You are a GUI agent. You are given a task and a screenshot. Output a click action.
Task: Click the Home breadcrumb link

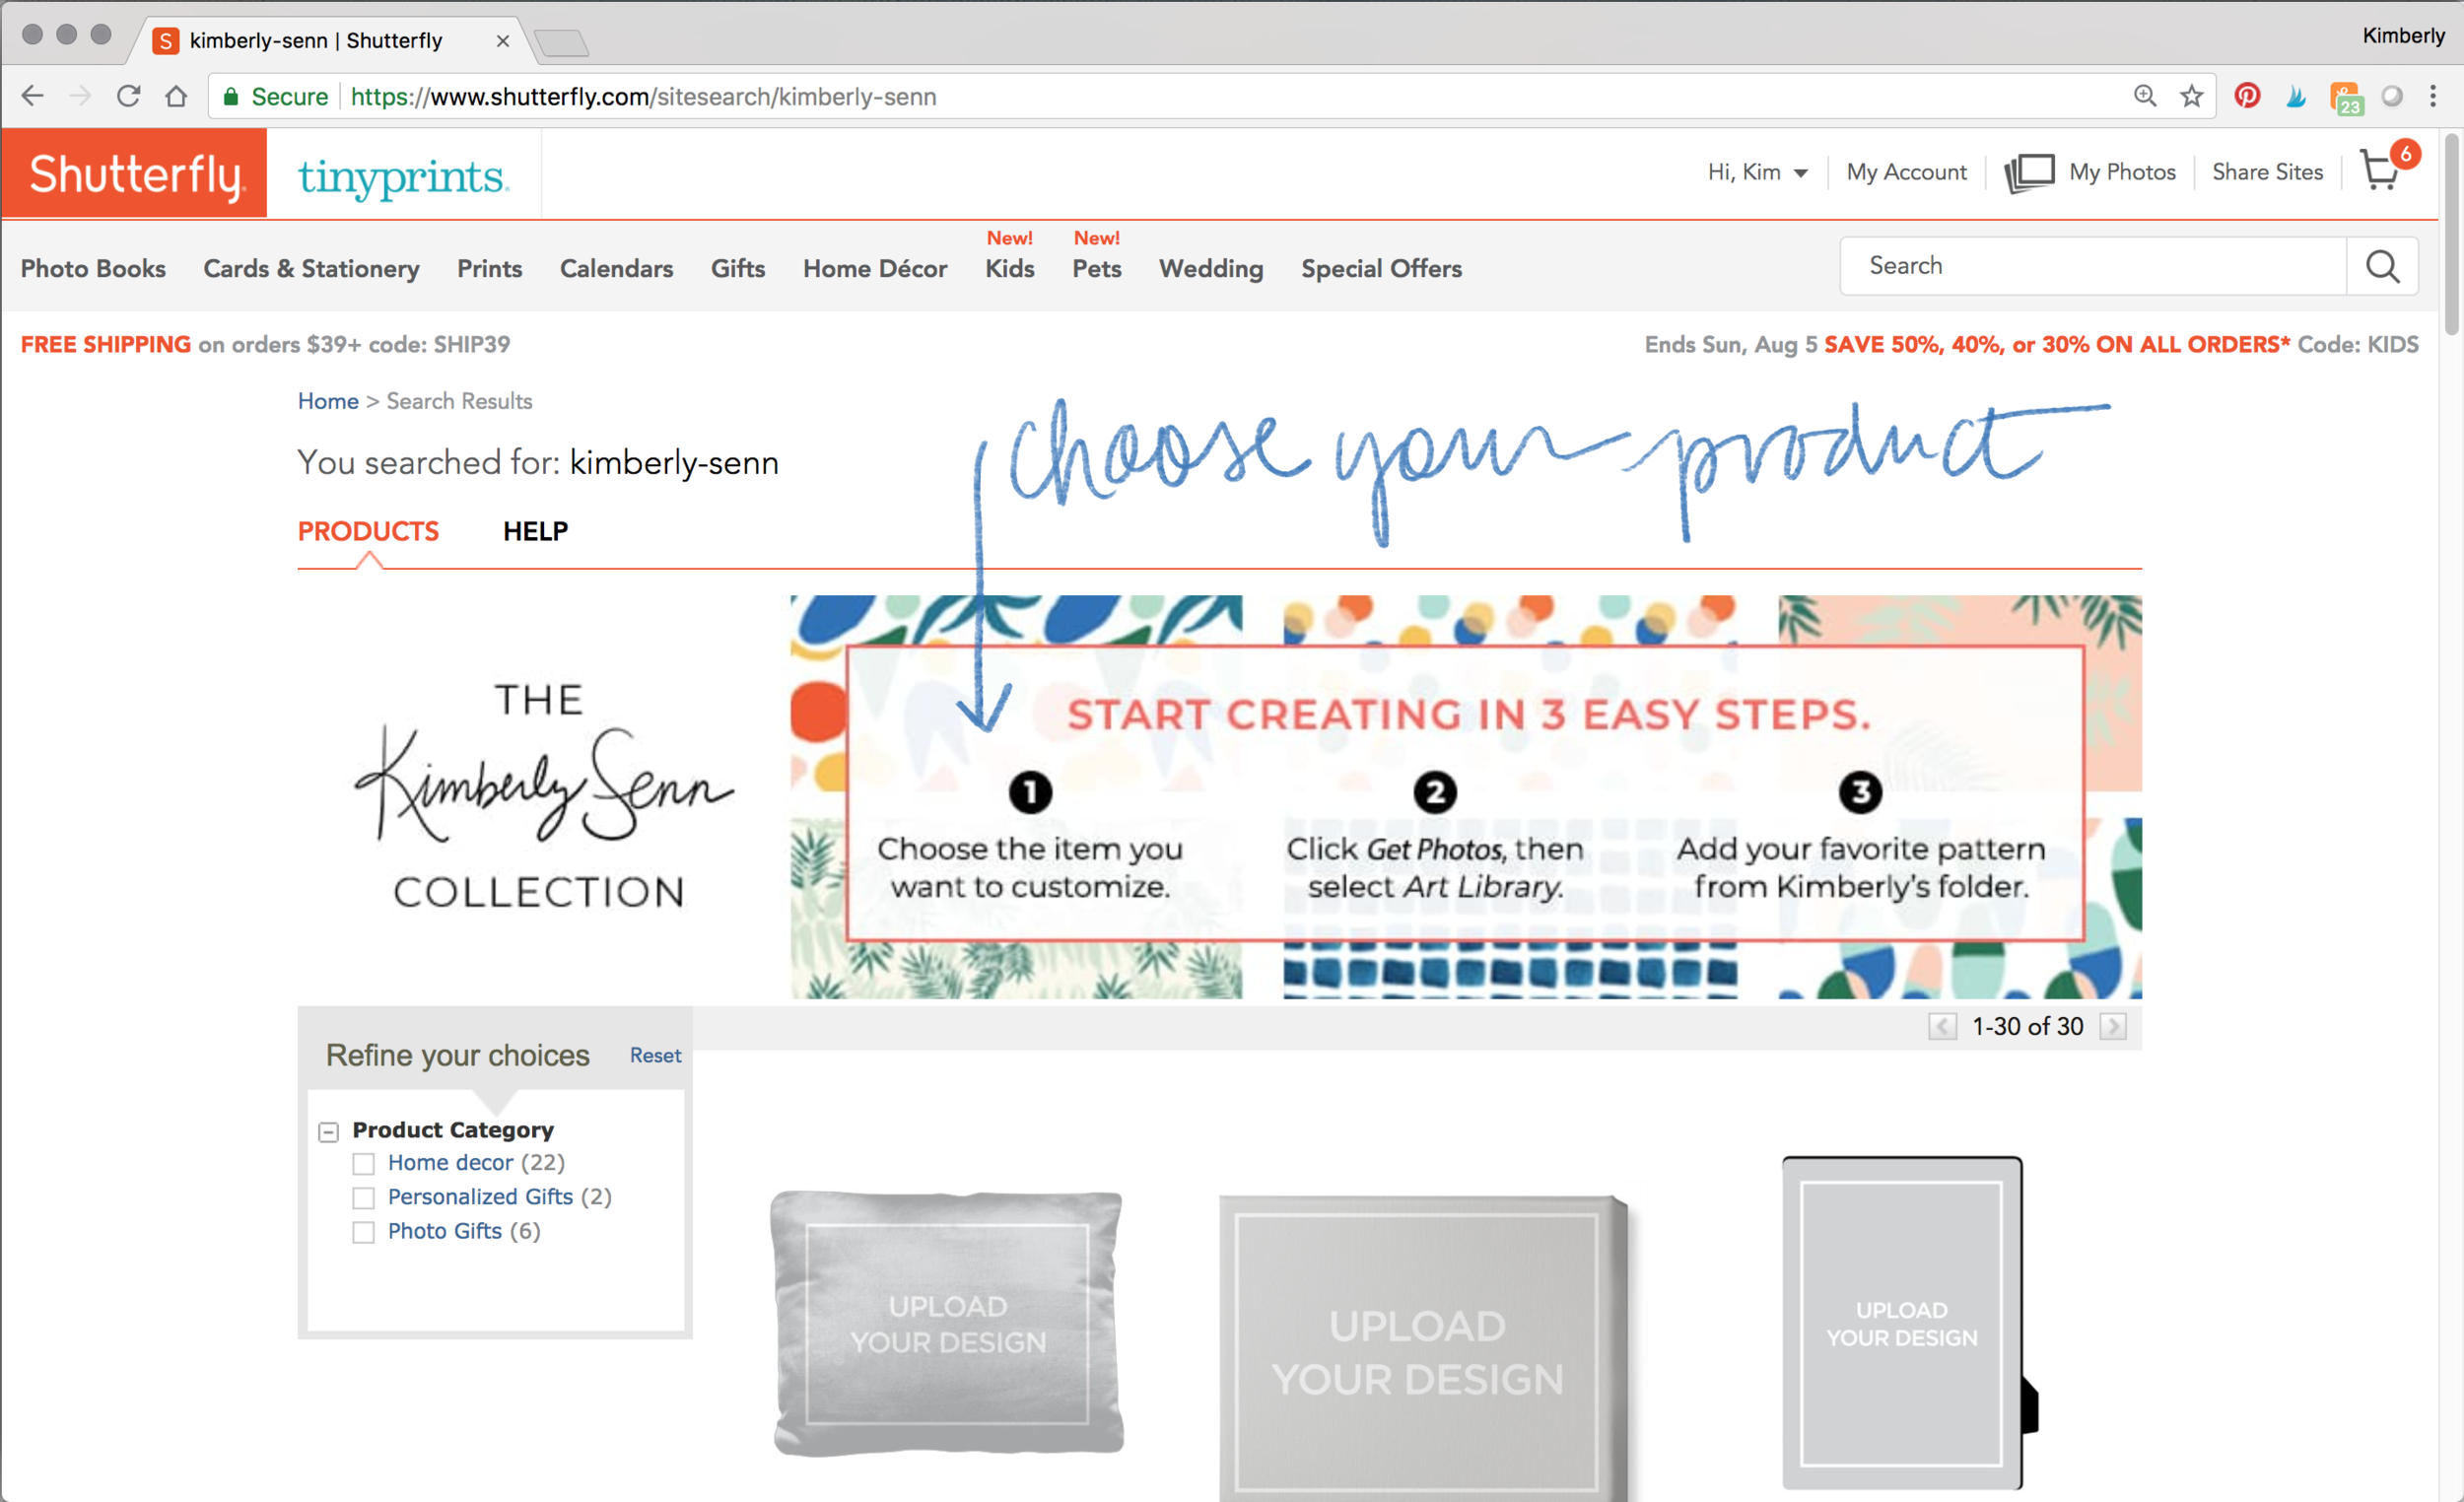click(x=328, y=401)
